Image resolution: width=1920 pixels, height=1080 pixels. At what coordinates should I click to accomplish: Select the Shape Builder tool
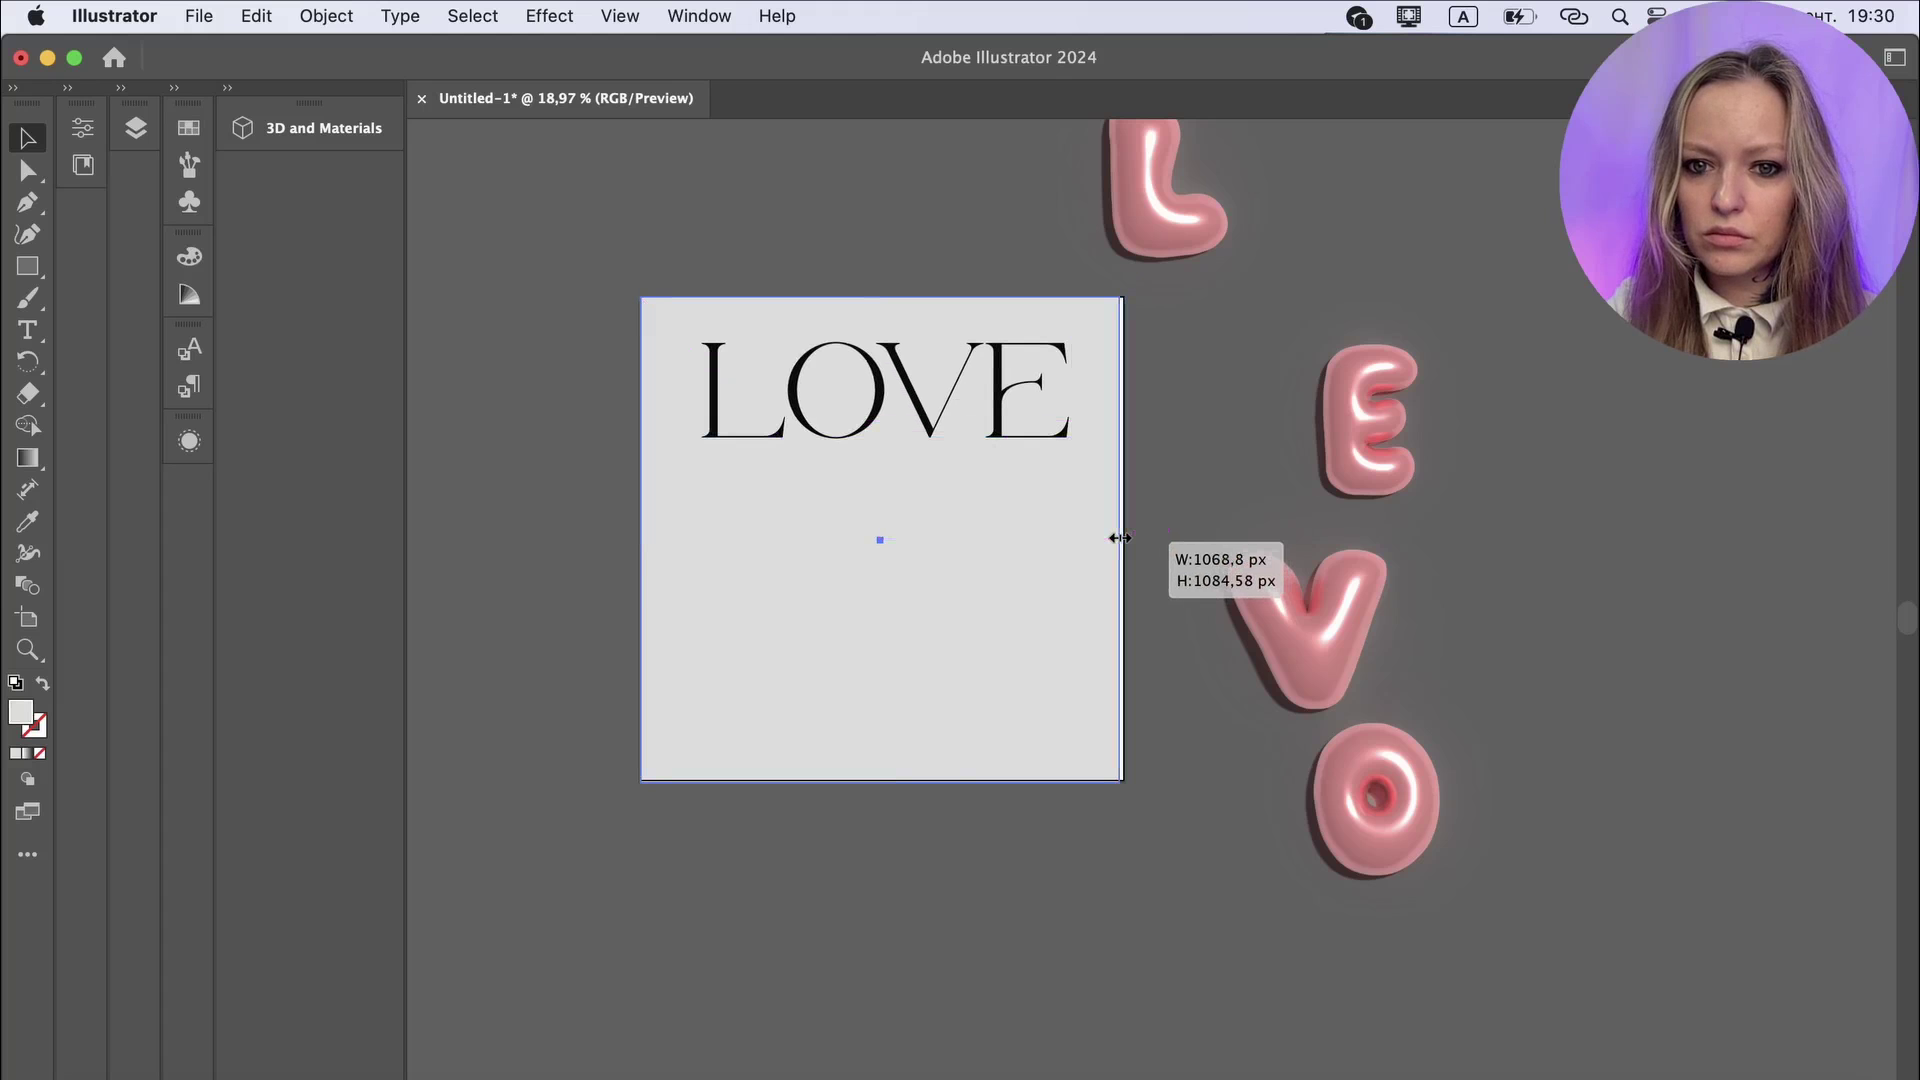point(27,586)
